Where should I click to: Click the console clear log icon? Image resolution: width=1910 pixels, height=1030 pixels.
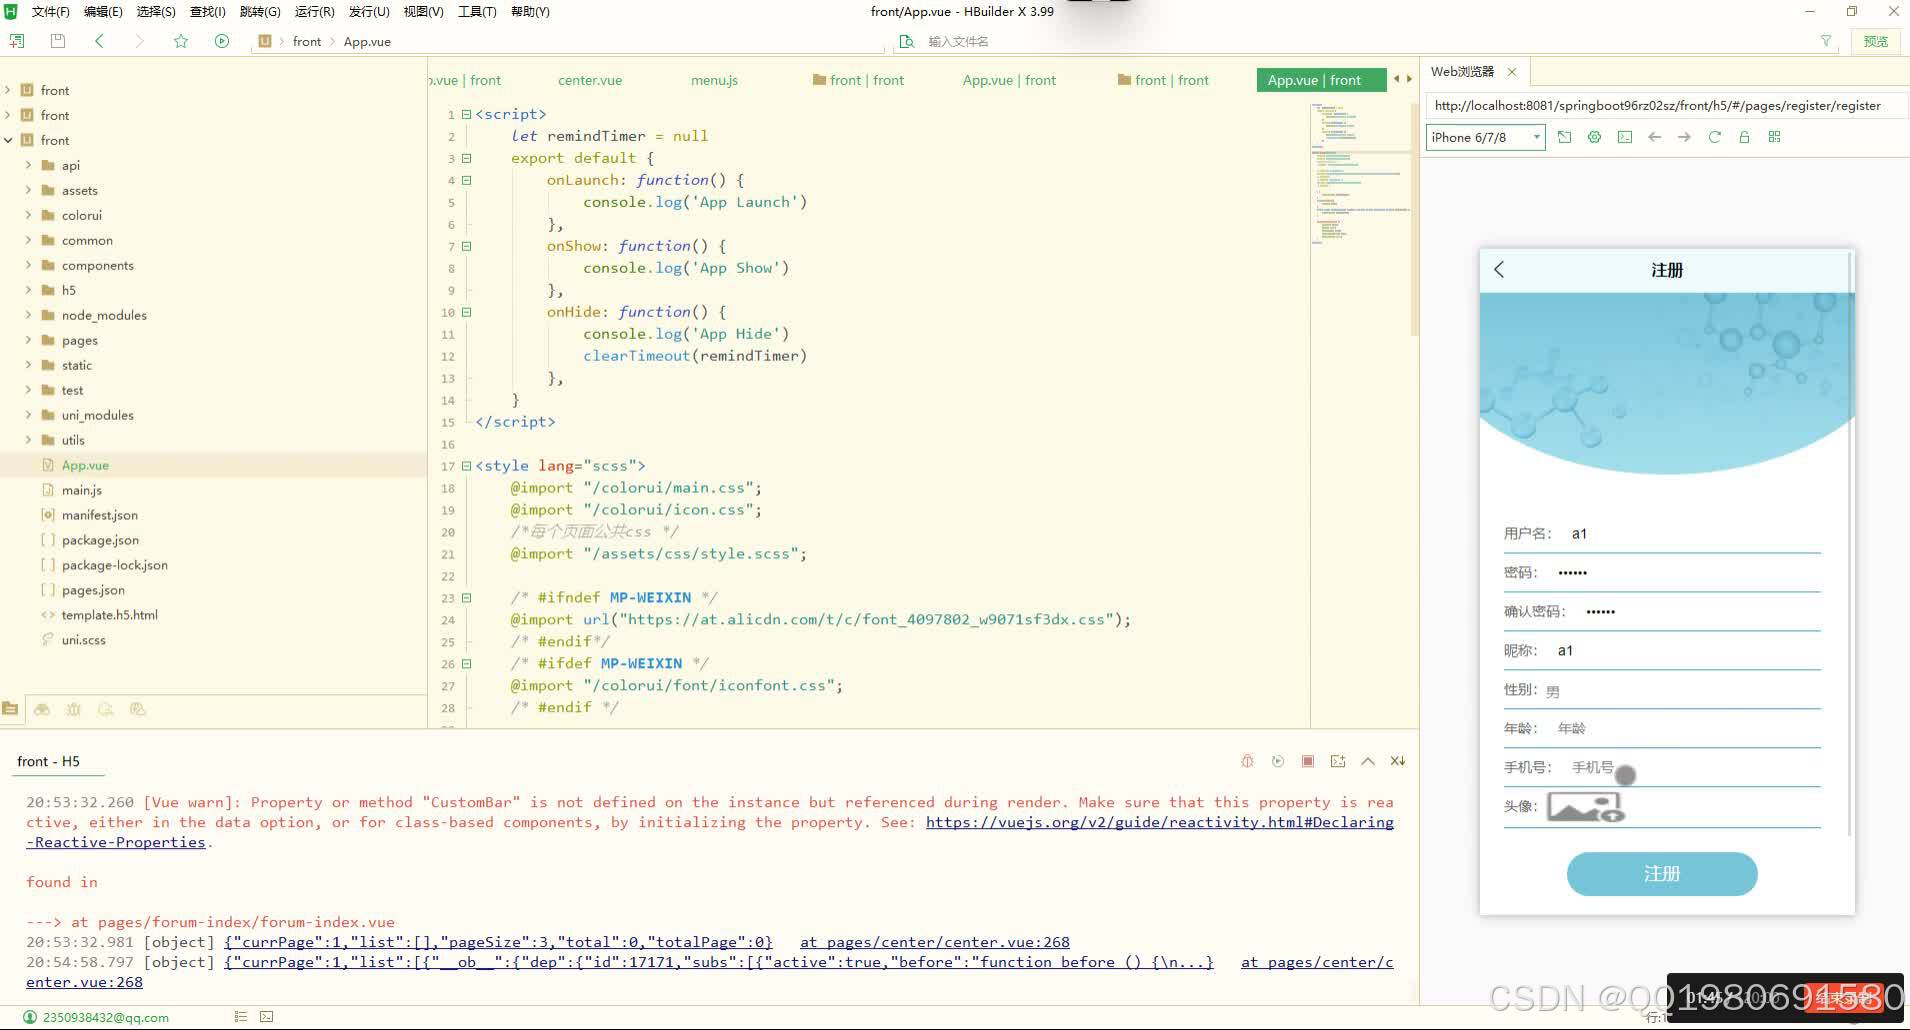pos(1397,761)
